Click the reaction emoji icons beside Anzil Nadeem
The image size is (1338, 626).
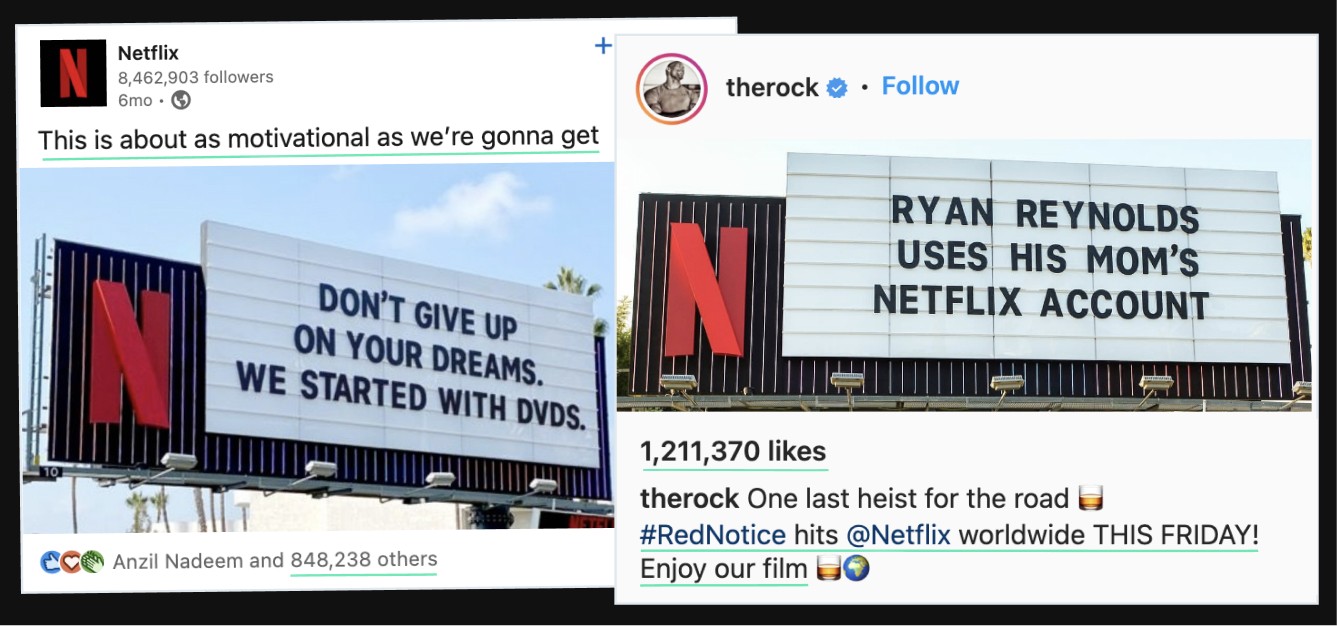(x=72, y=561)
